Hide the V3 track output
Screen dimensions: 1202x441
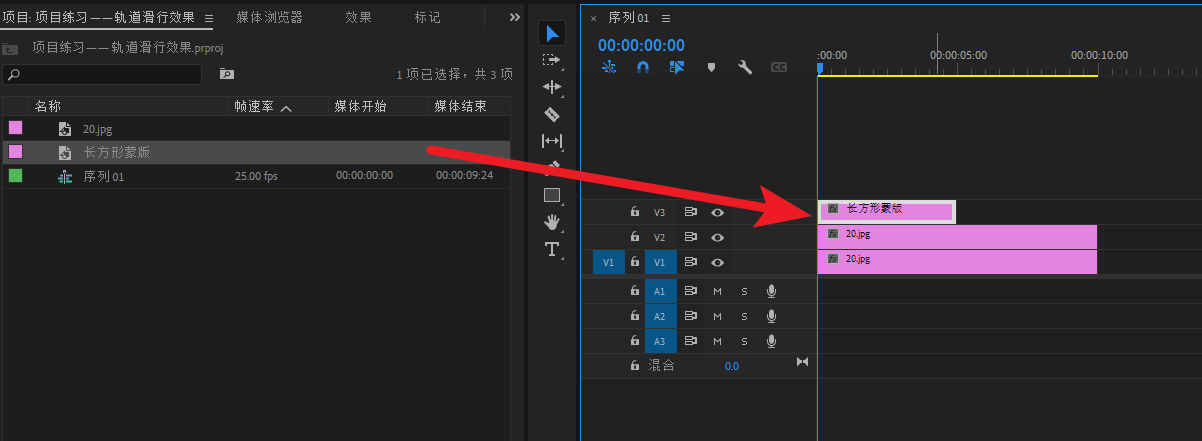click(717, 212)
